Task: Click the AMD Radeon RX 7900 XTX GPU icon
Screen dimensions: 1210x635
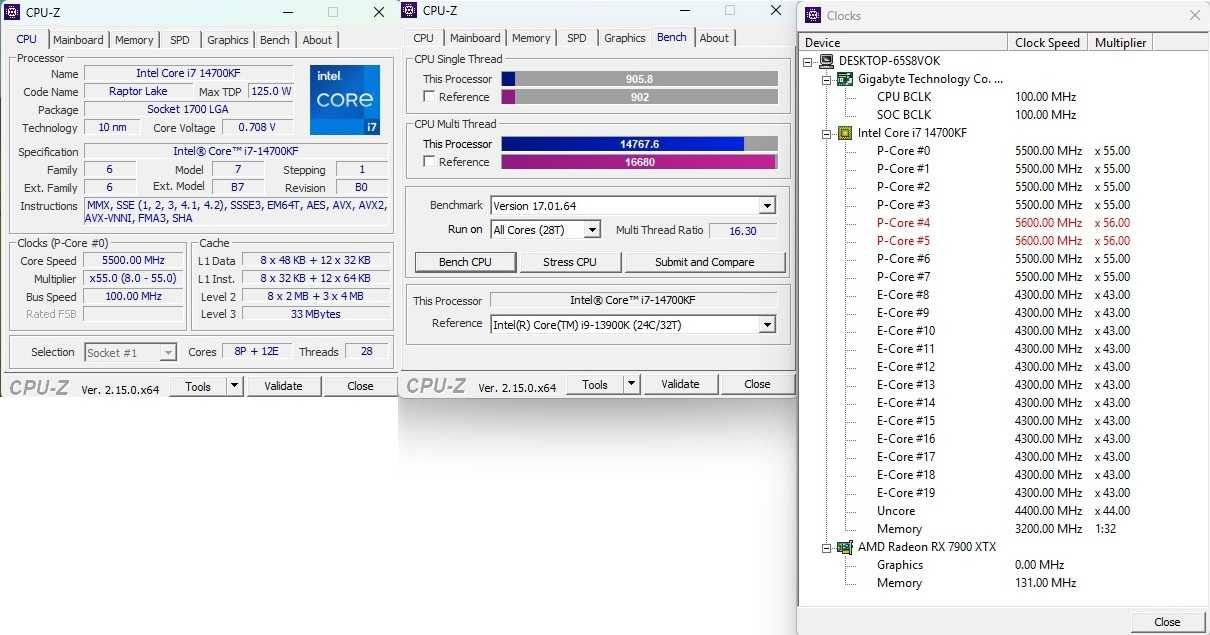Action: (x=845, y=547)
